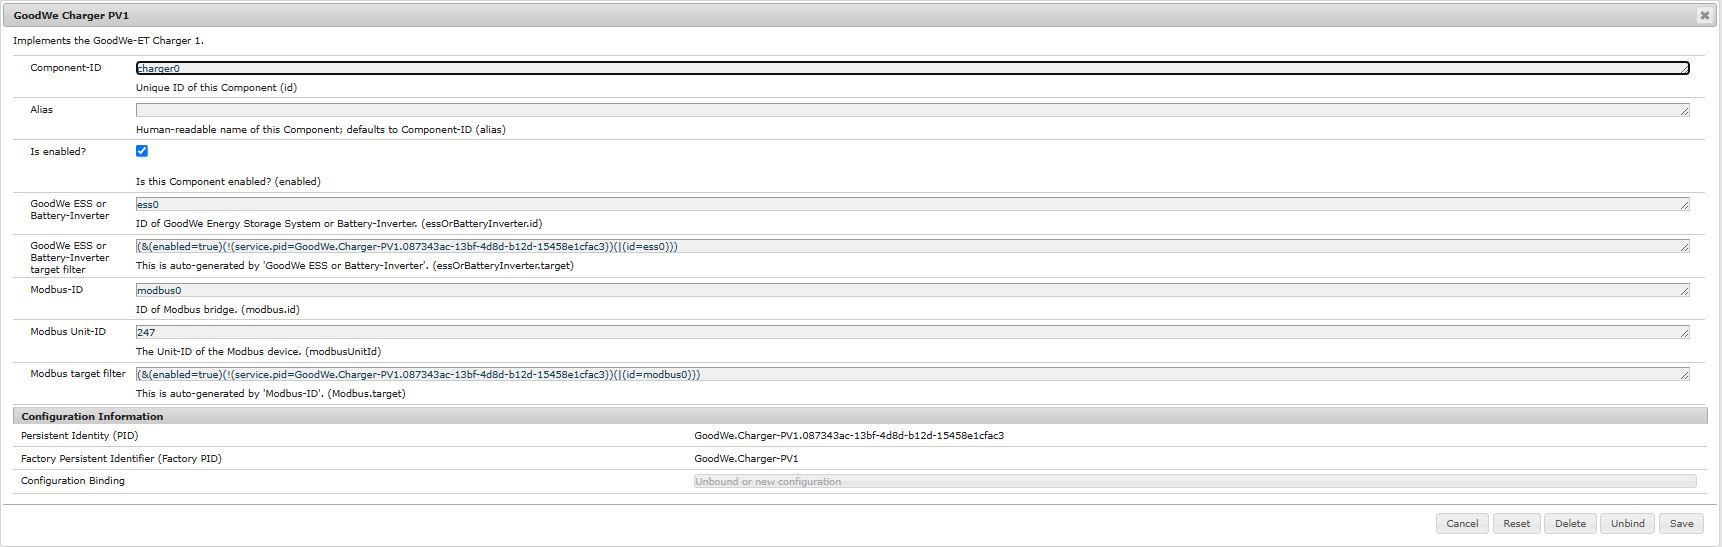Click into the empty Alias field

click(913, 110)
